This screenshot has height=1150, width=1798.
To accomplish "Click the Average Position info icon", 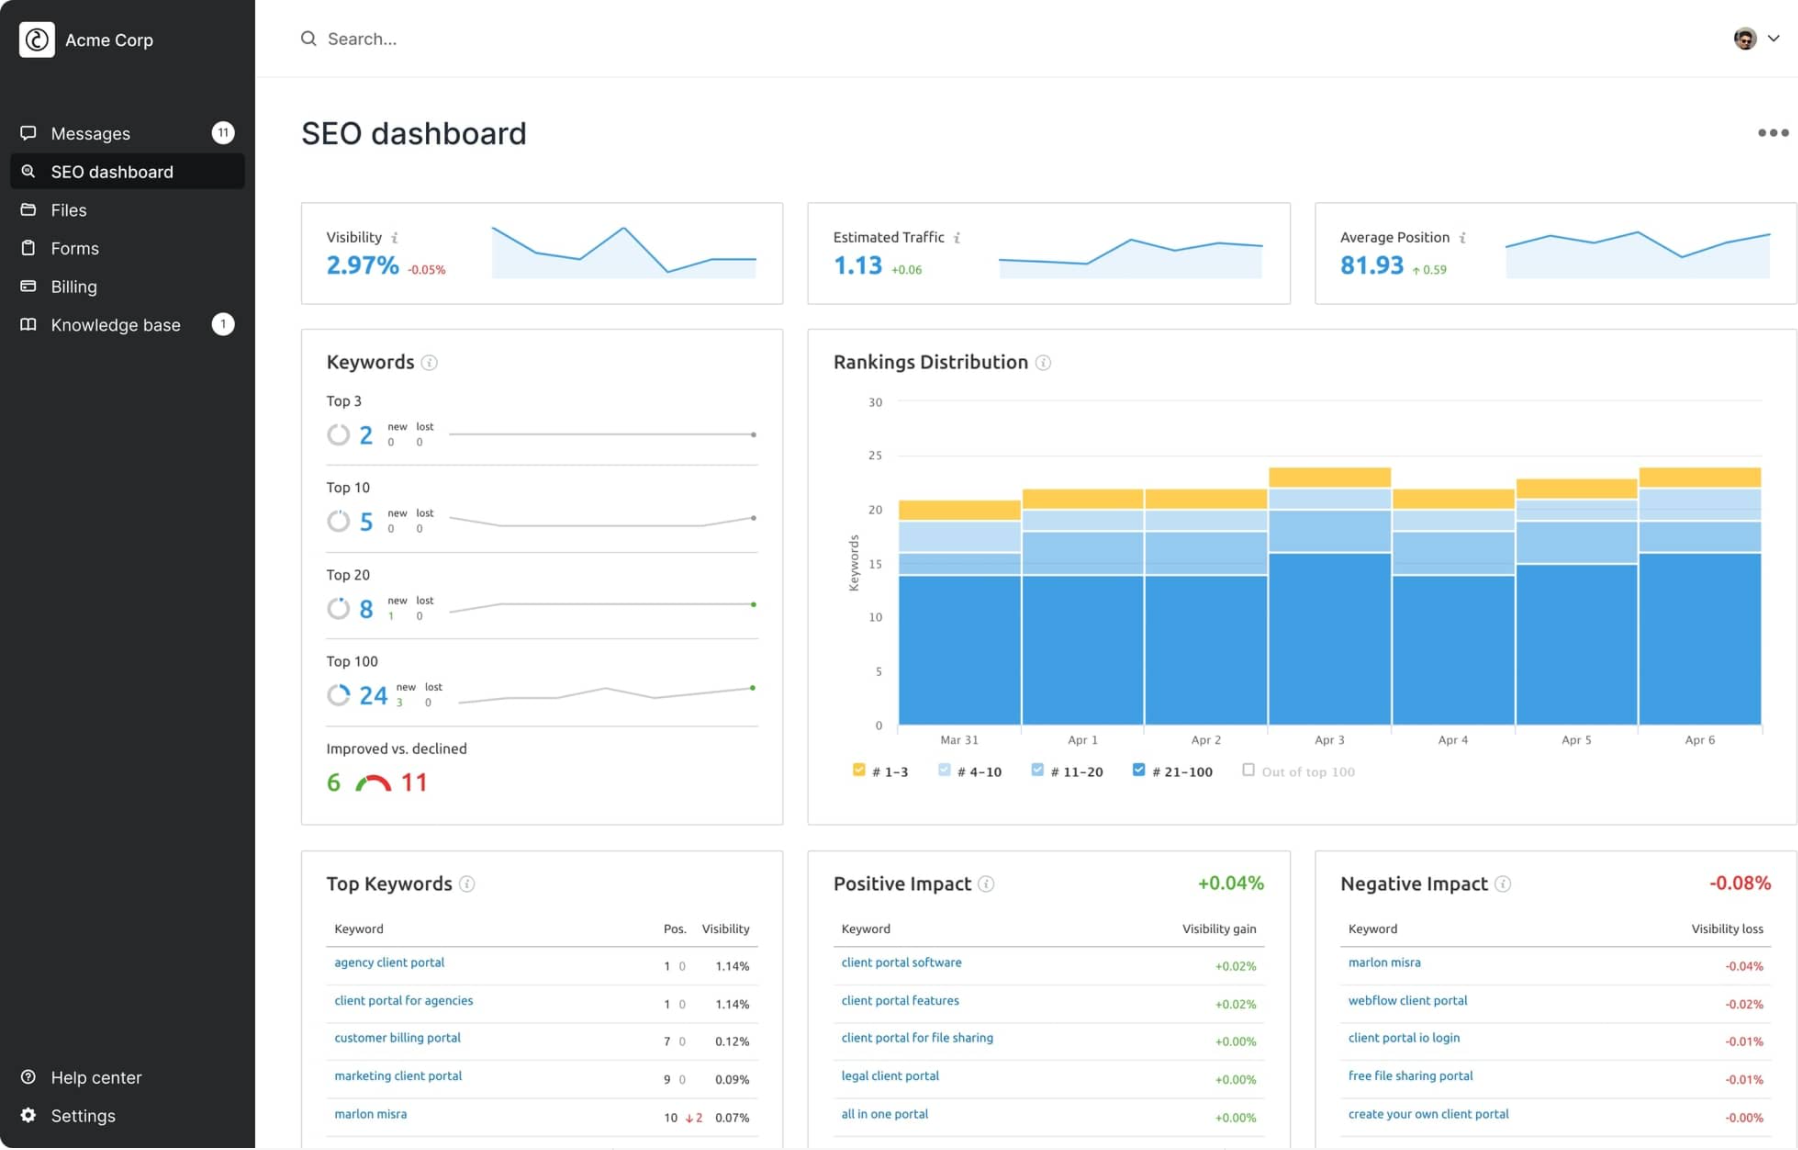I will (x=1462, y=238).
